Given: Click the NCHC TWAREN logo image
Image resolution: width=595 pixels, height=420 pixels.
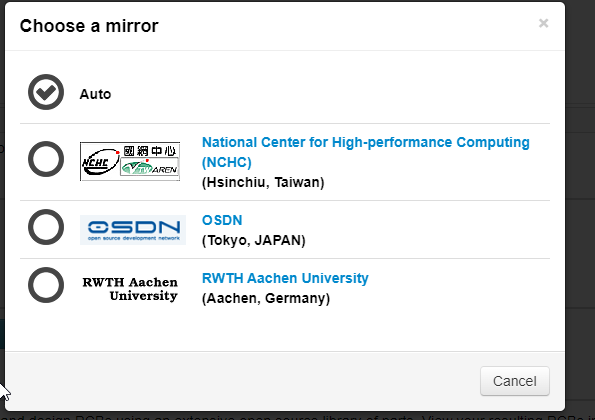Looking at the screenshot, I should pos(130,161).
